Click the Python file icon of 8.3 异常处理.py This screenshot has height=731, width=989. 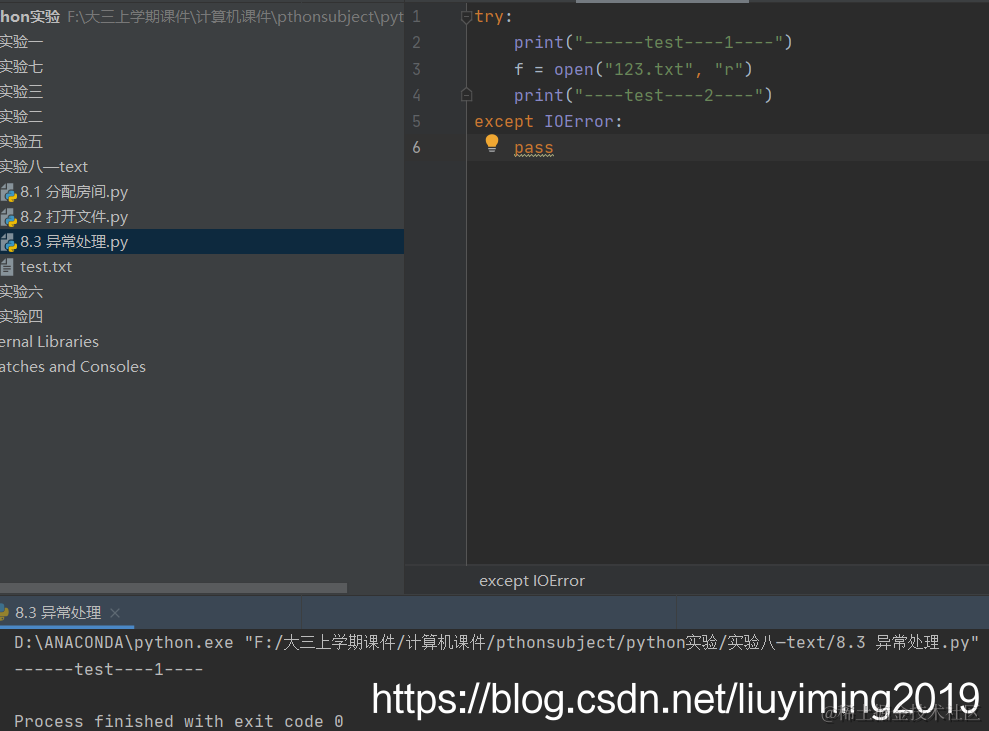(x=8, y=242)
